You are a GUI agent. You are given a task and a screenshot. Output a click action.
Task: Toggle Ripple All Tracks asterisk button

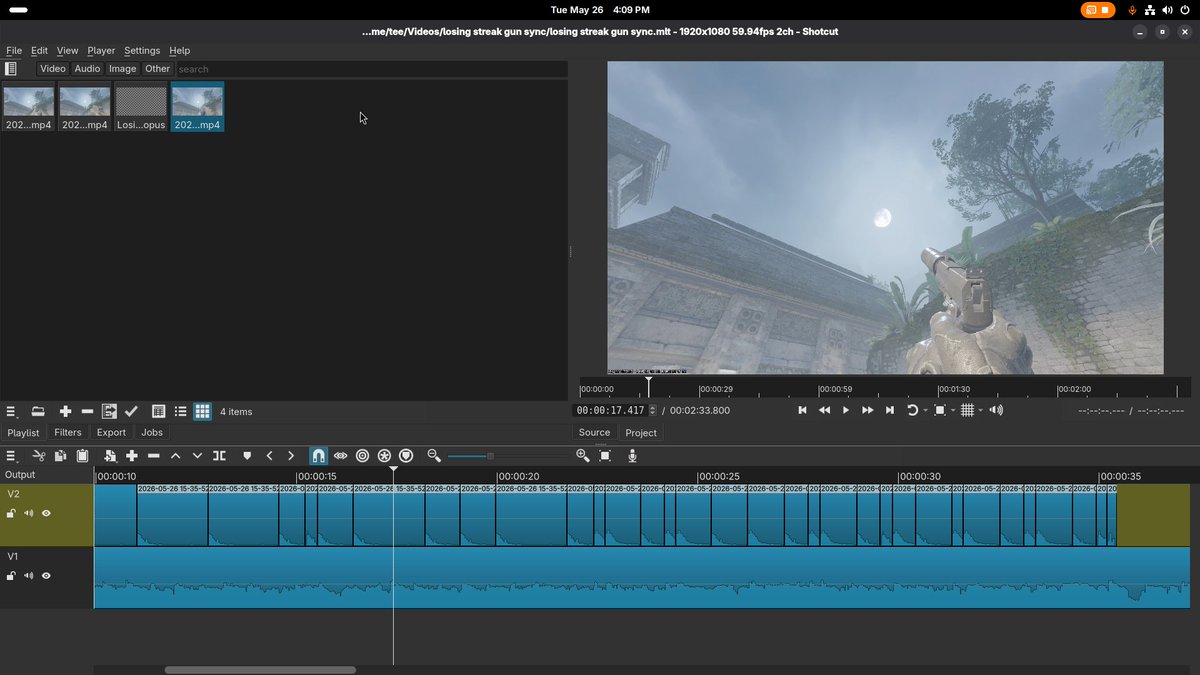(384, 456)
